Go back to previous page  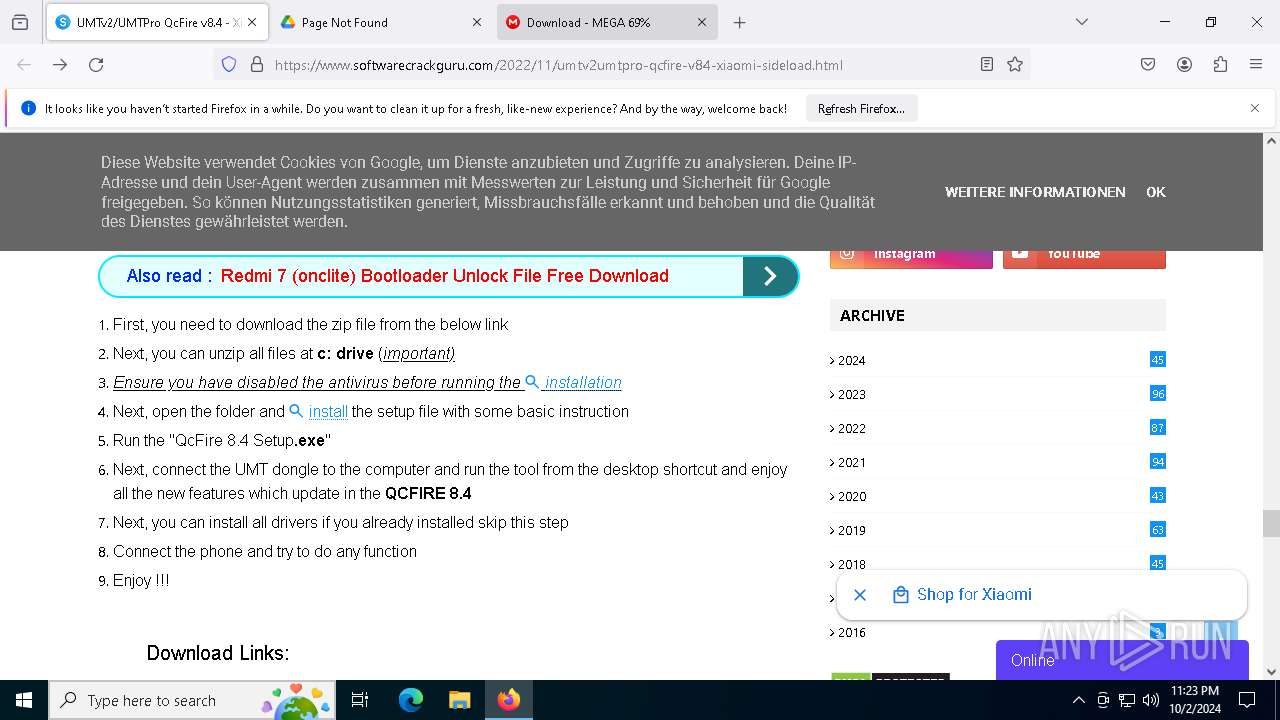(x=24, y=64)
